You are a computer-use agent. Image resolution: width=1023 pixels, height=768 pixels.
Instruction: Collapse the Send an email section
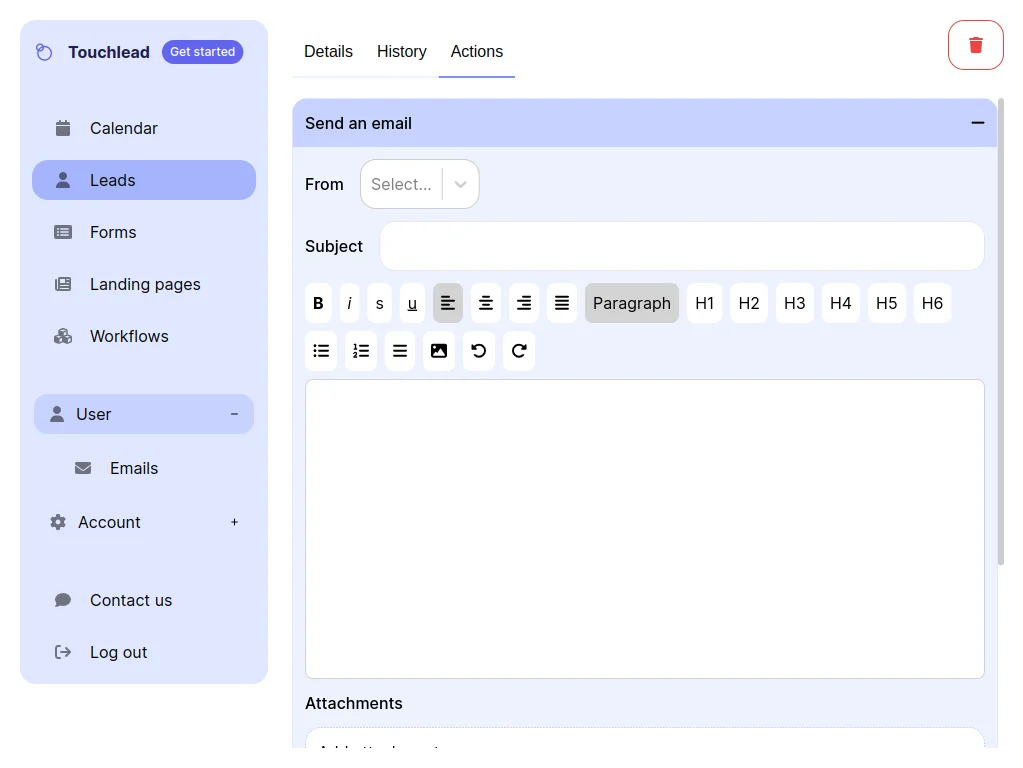(x=977, y=122)
